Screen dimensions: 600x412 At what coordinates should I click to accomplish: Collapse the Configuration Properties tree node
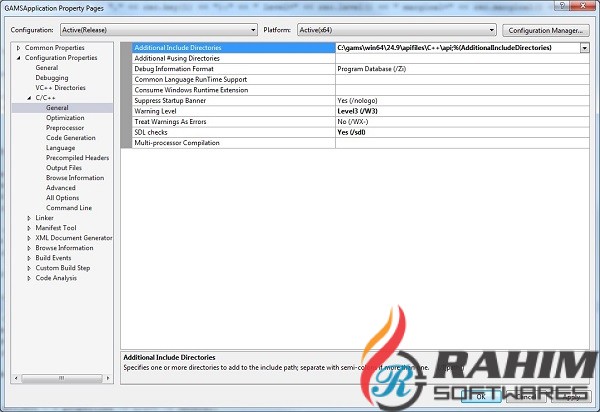pyautogui.click(x=18, y=58)
